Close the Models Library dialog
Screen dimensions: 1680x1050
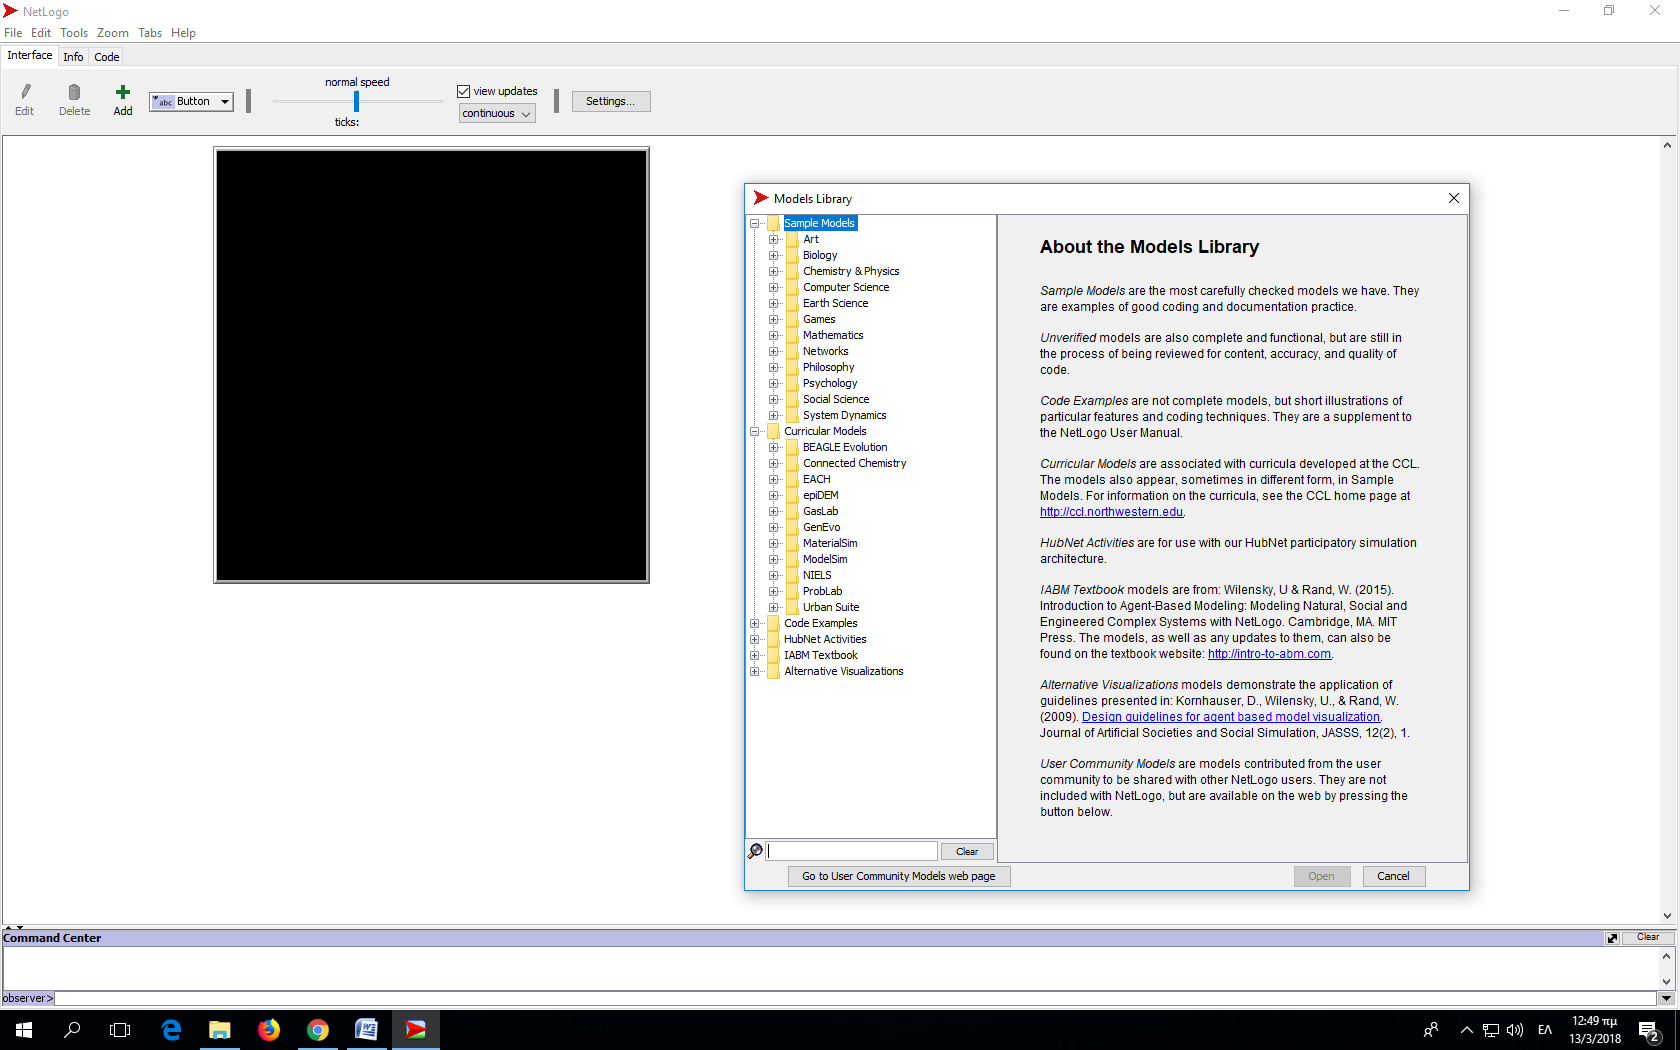tap(1454, 198)
